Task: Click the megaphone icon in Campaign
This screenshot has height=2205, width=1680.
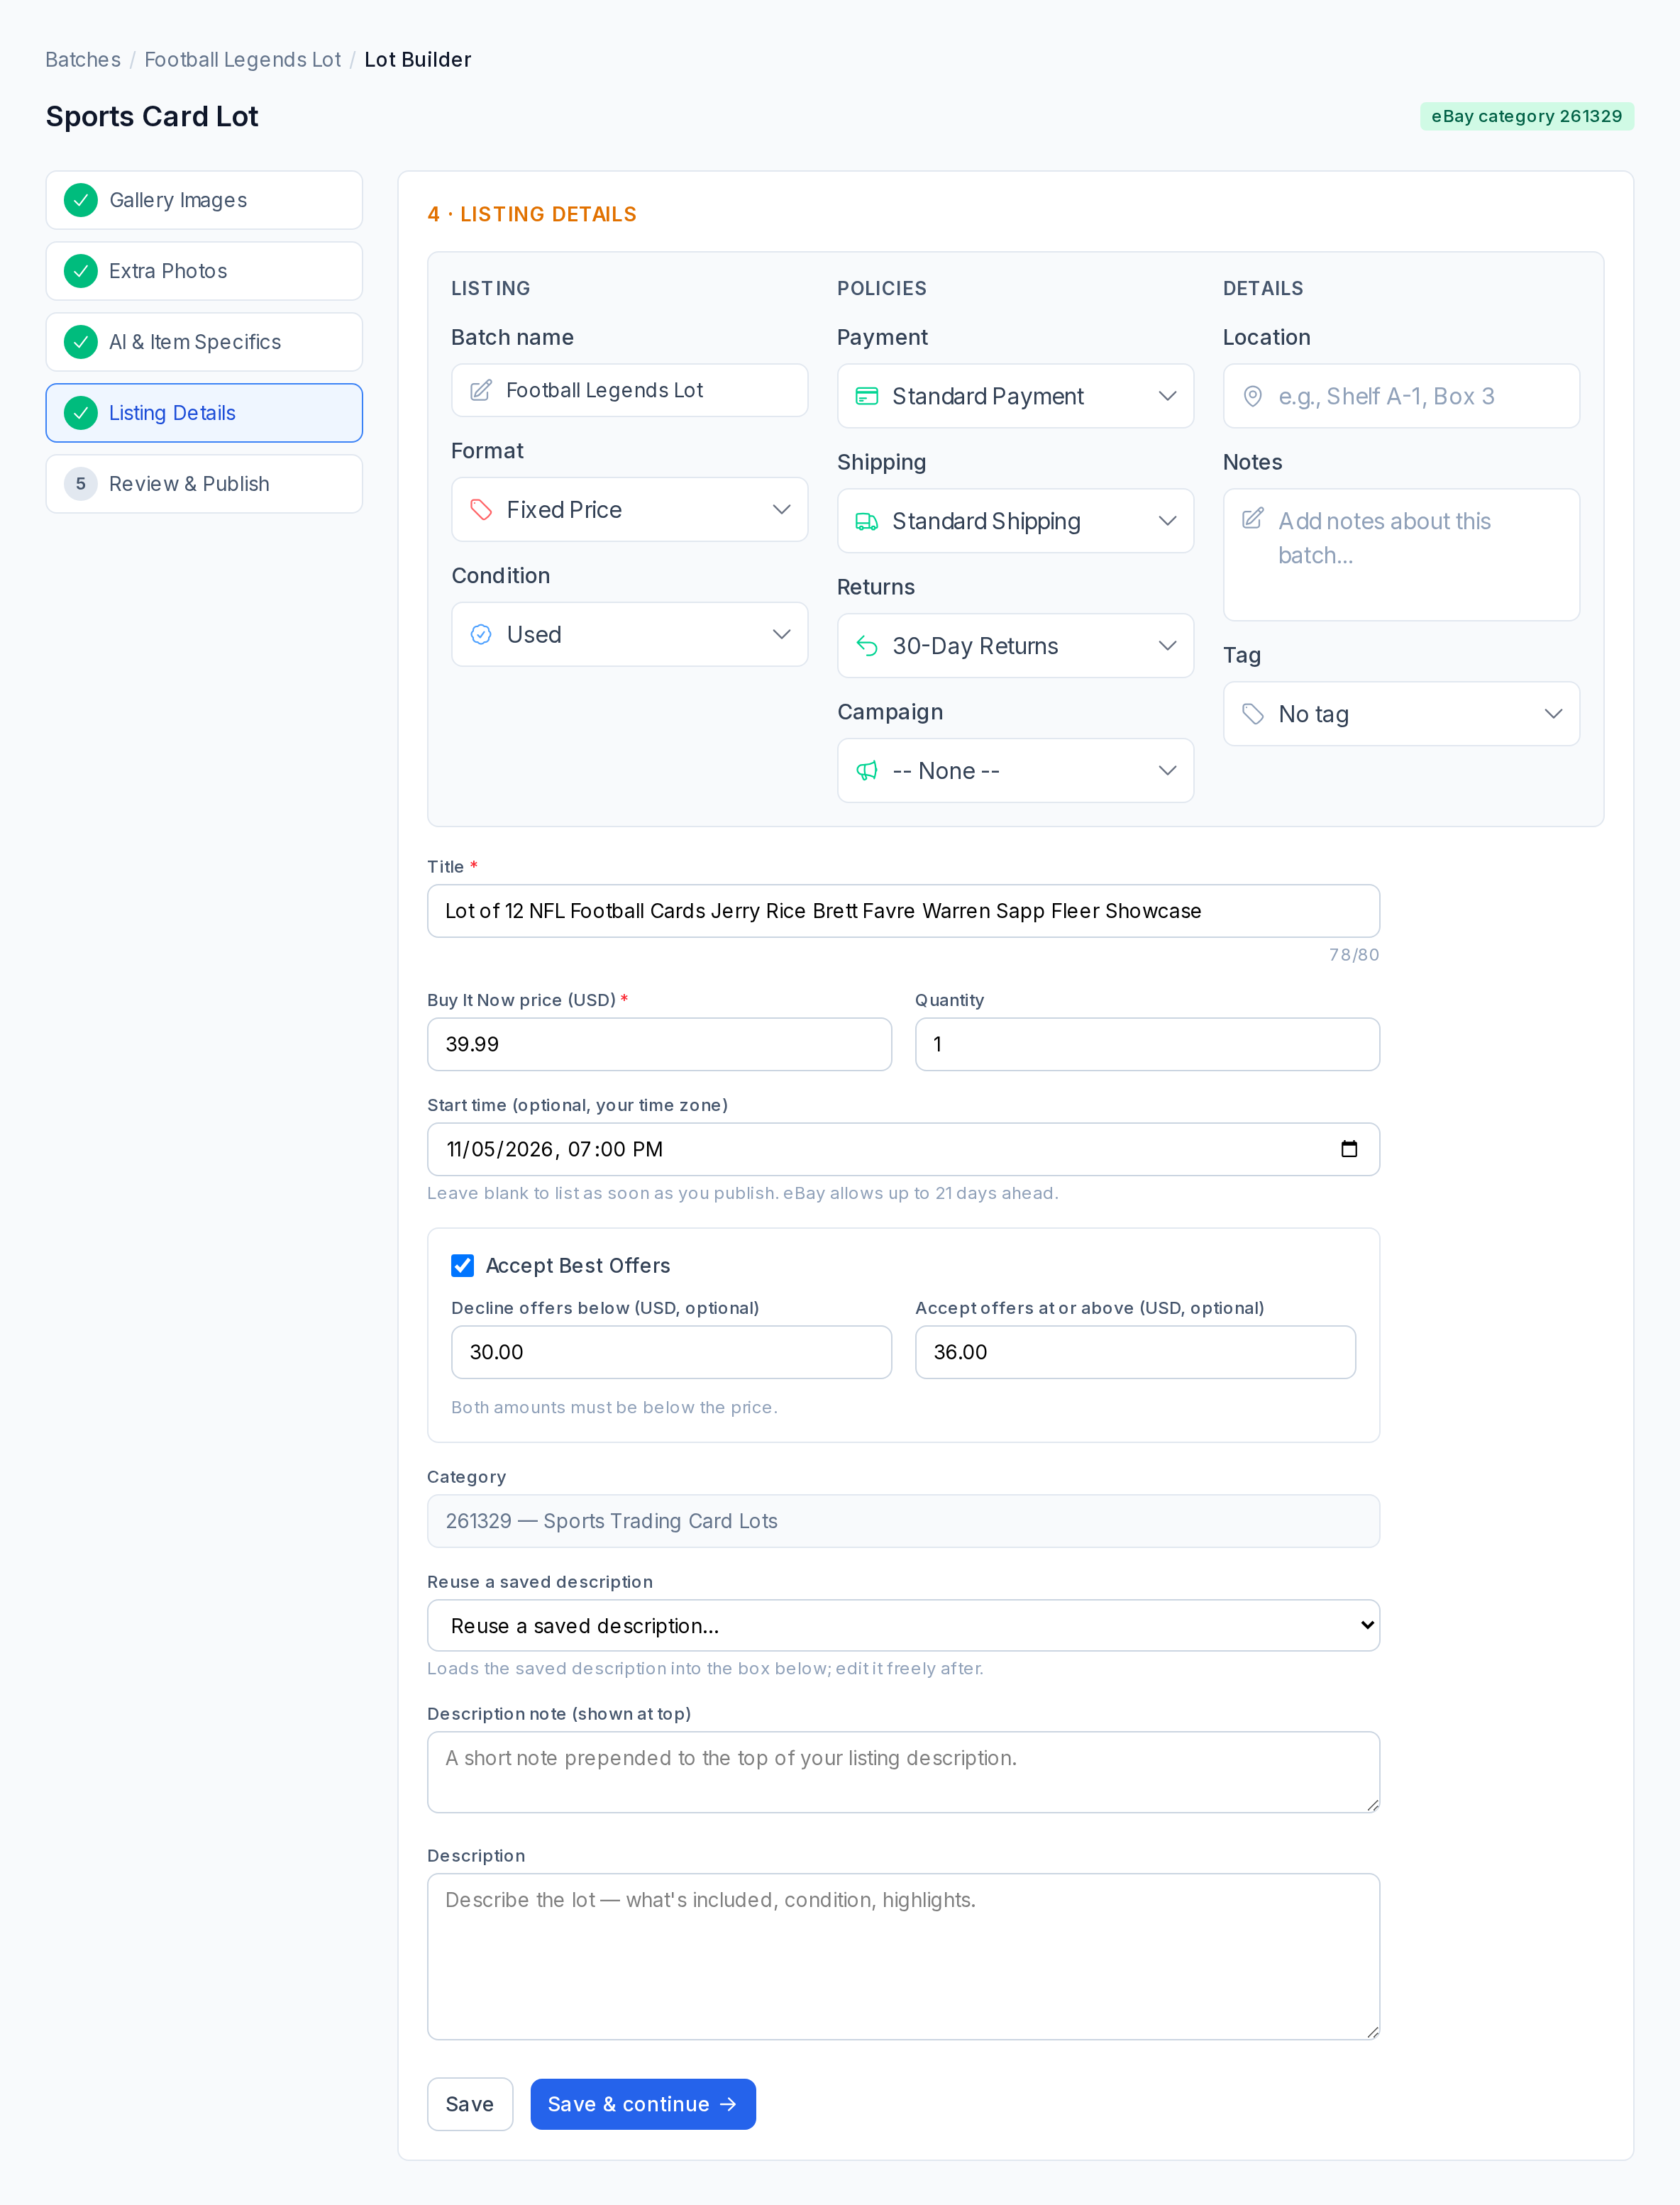Action: click(867, 771)
